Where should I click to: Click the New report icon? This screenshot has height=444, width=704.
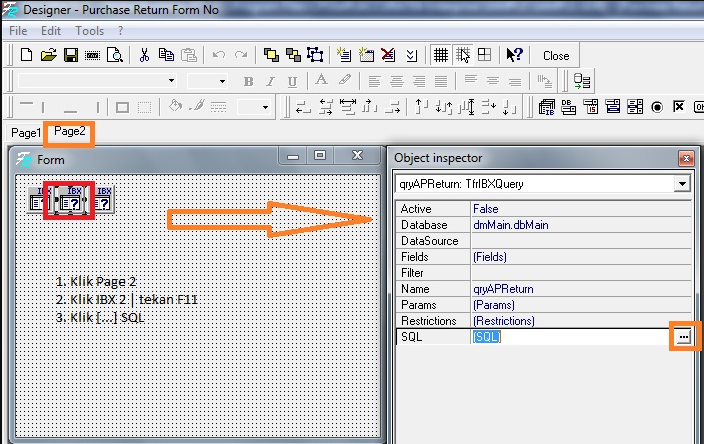(x=27, y=55)
